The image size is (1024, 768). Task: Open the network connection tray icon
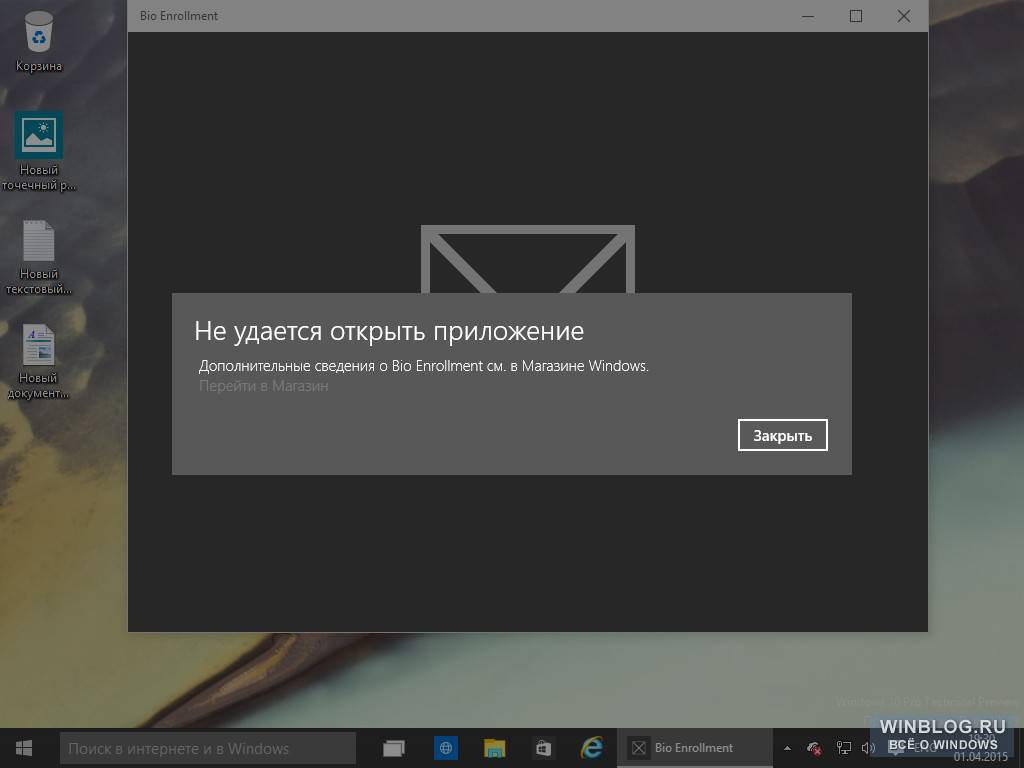(x=844, y=748)
